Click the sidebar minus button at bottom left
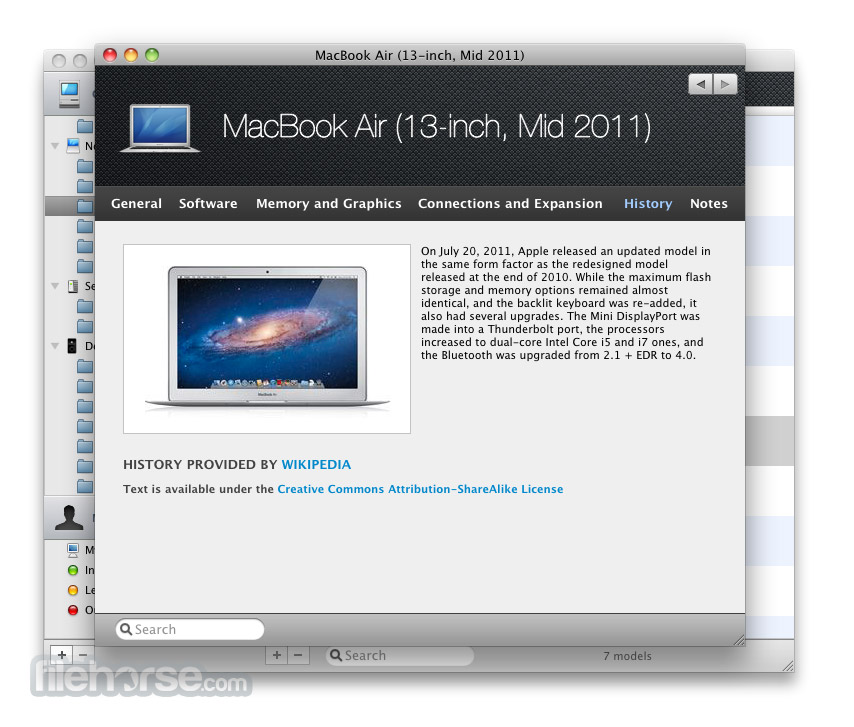854x727 pixels. tap(83, 655)
